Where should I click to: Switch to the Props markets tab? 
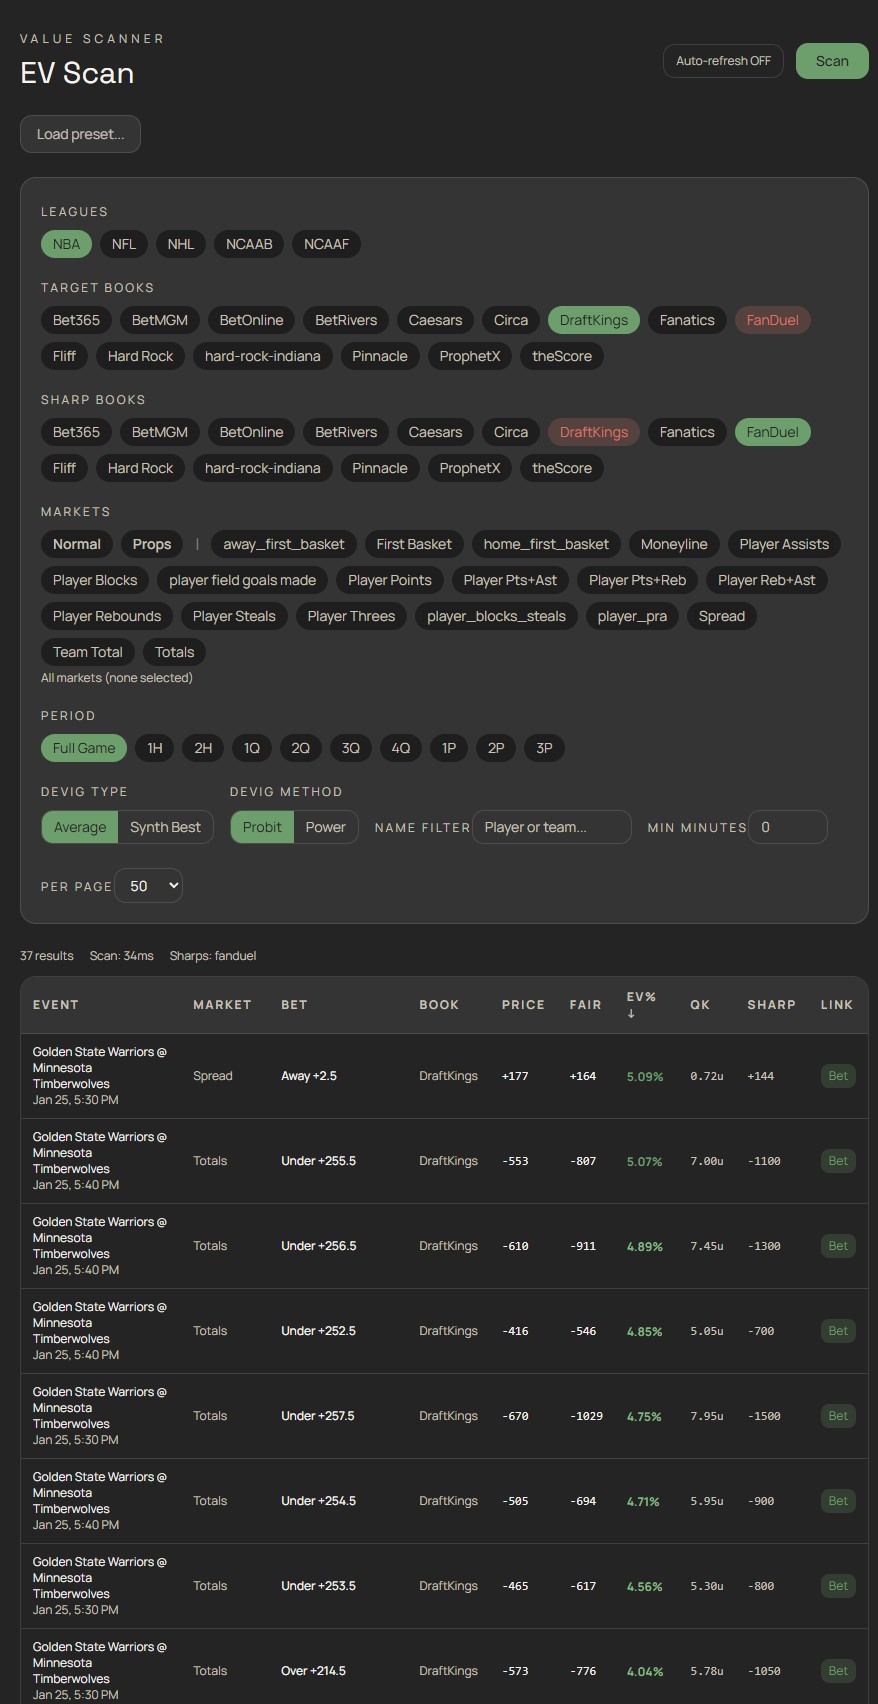[152, 544]
